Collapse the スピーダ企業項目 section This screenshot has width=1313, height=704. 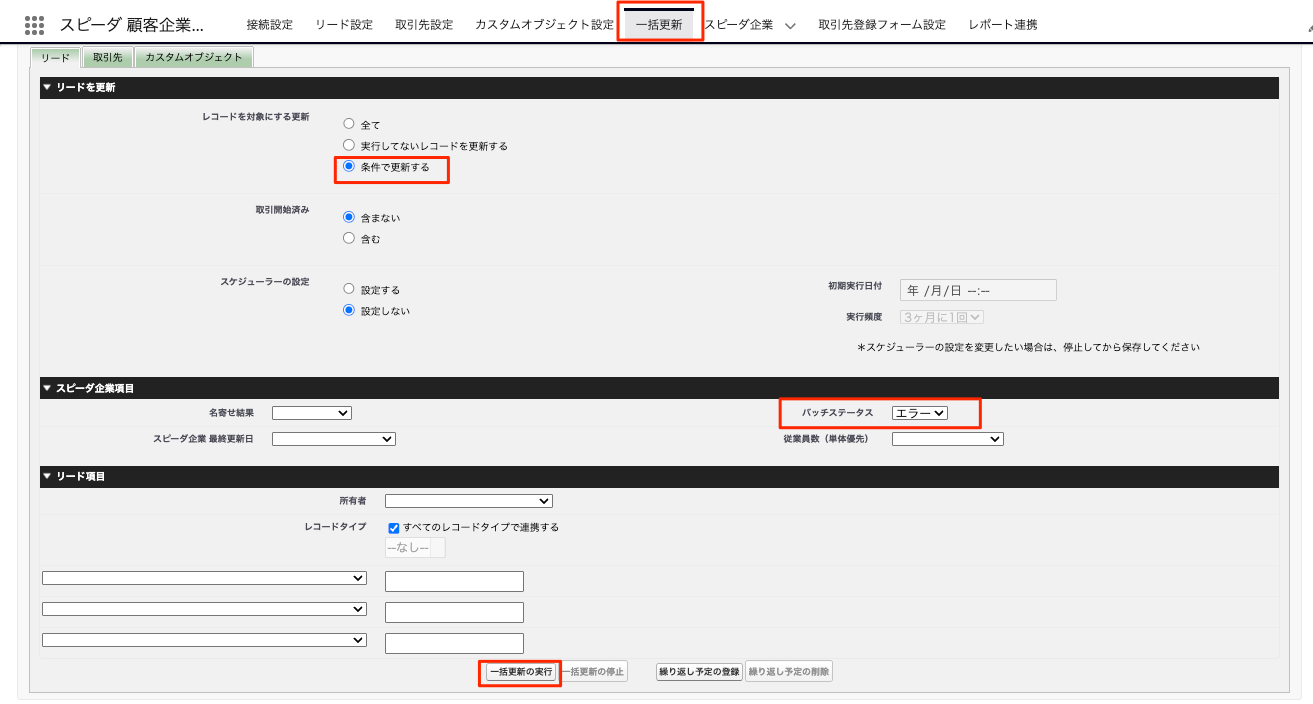(47, 388)
